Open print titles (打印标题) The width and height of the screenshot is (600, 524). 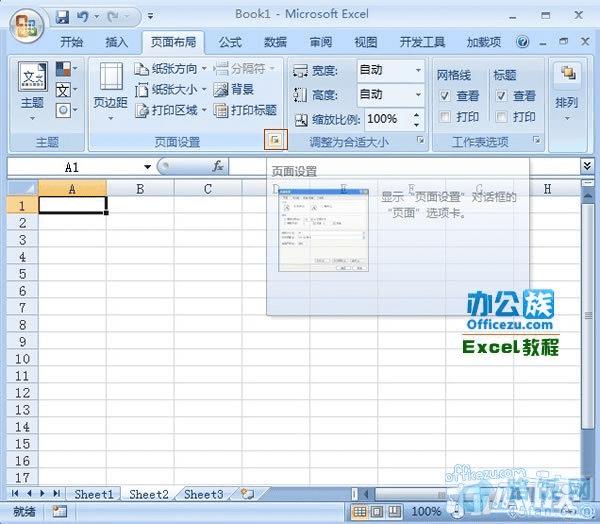click(x=245, y=110)
